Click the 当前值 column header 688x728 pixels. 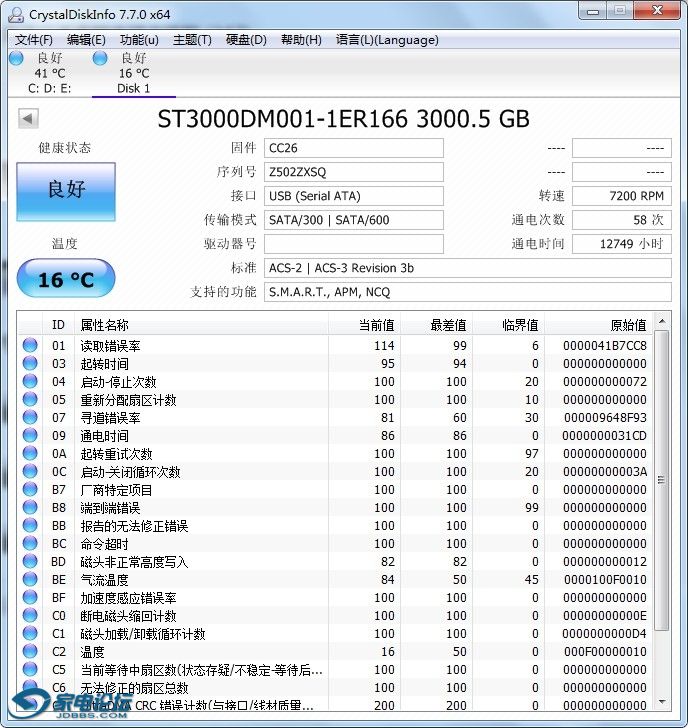[364, 325]
